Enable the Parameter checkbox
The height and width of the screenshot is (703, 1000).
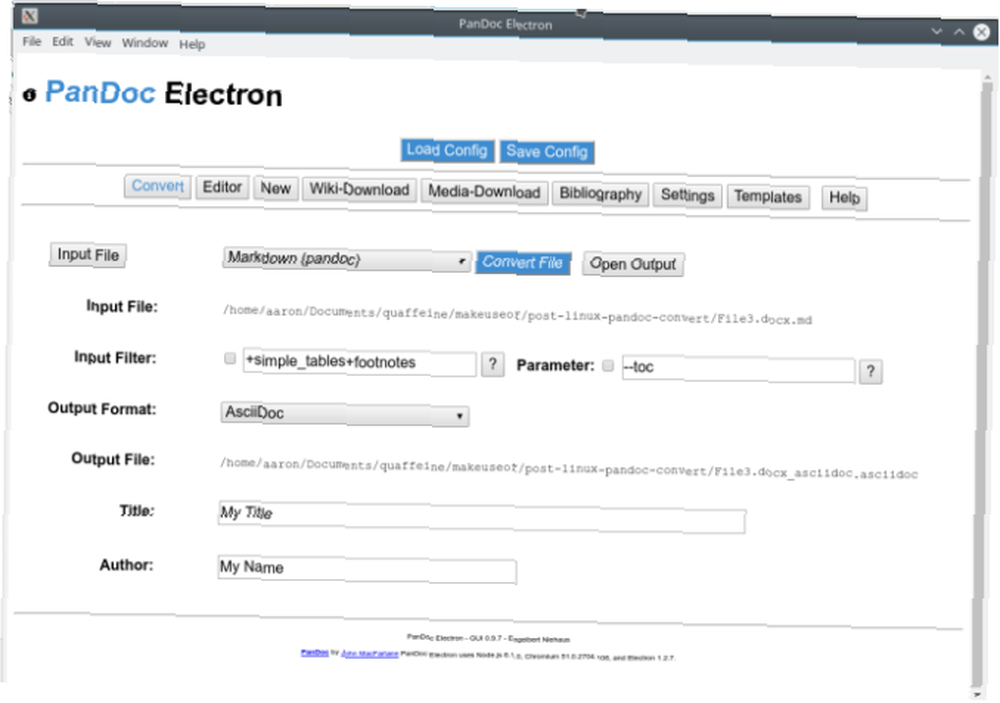pos(608,366)
